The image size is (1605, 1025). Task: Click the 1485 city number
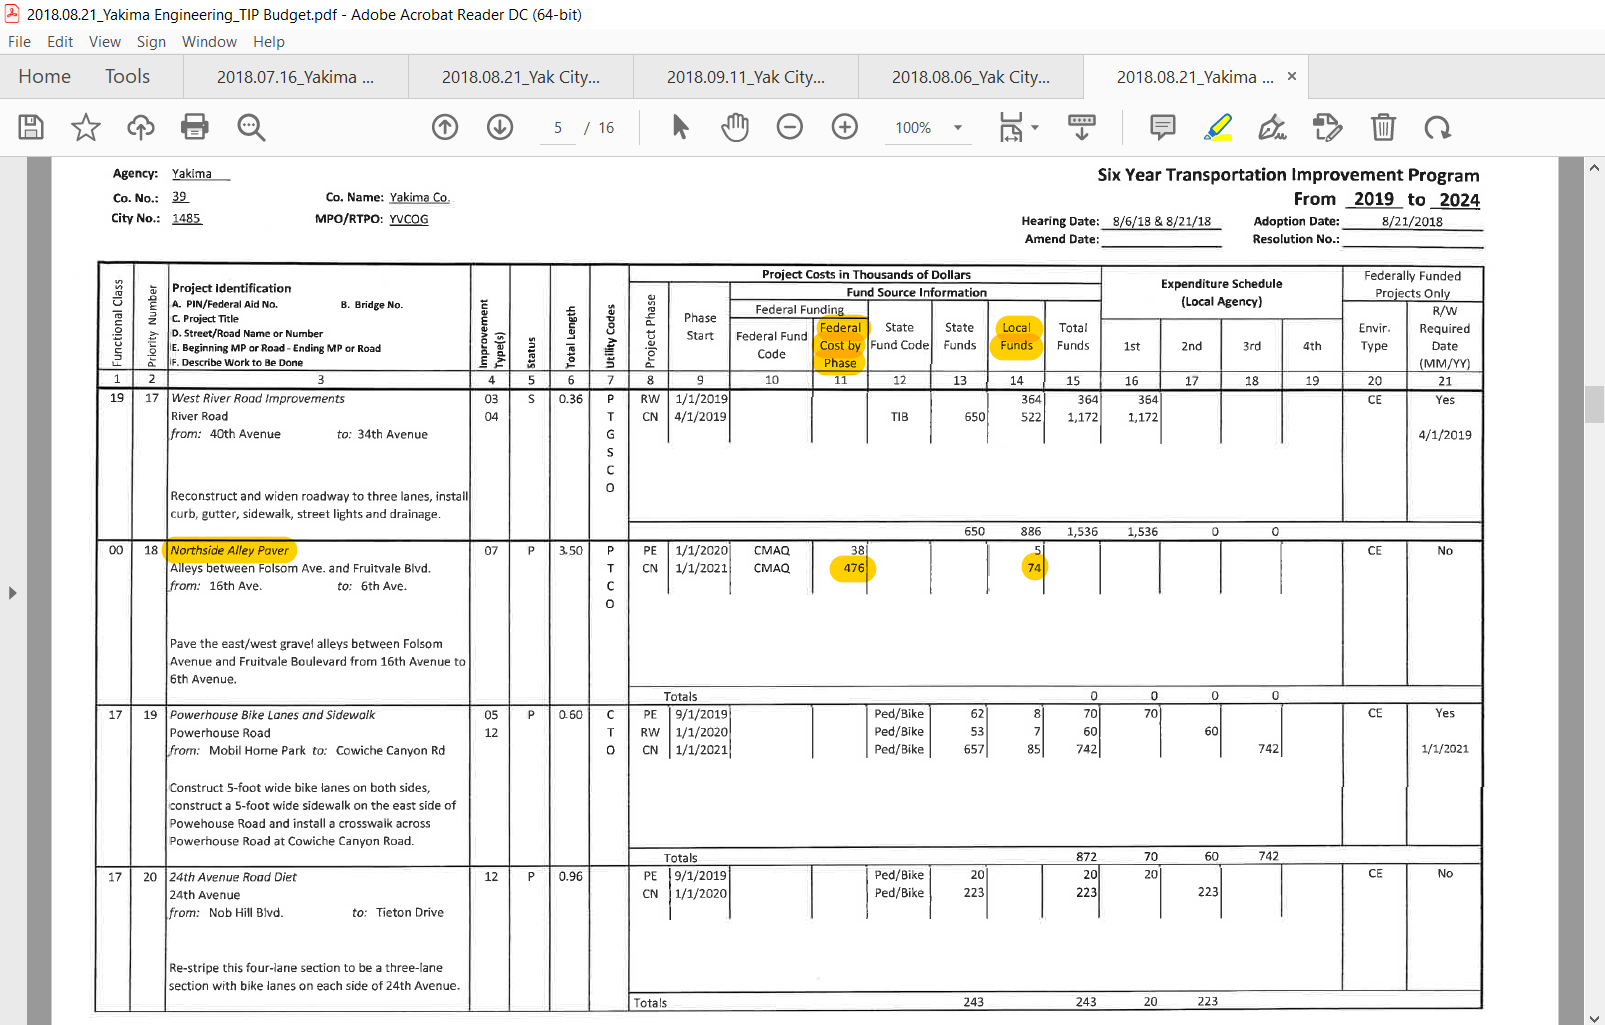pos(186,219)
